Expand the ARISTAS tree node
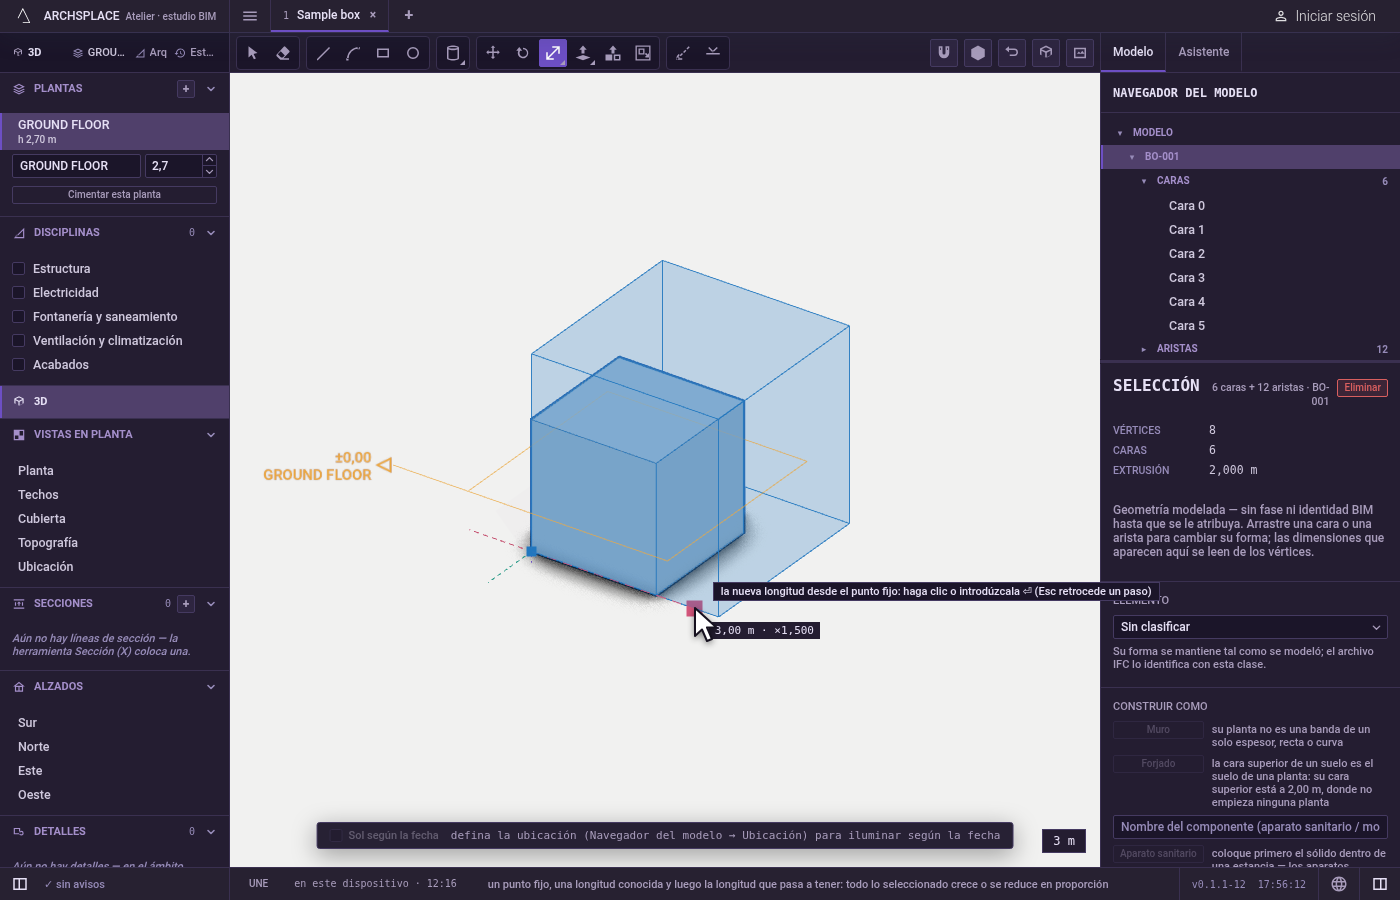This screenshot has height=900, width=1400. coord(1144,349)
